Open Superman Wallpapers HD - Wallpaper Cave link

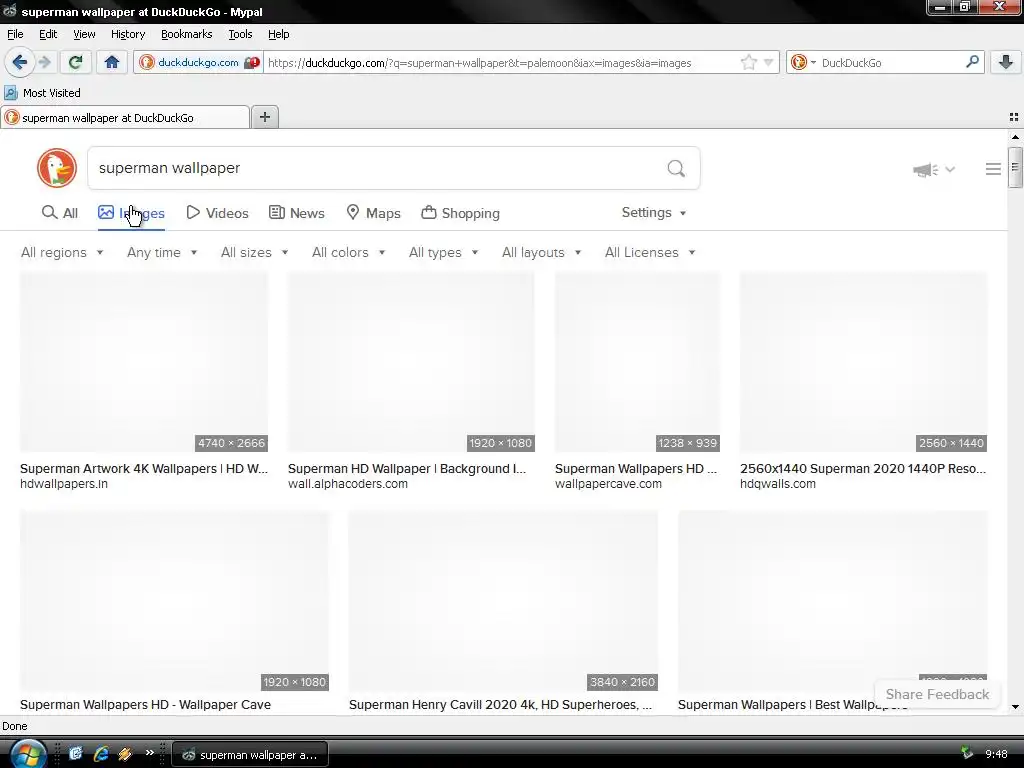pyautogui.click(x=146, y=705)
